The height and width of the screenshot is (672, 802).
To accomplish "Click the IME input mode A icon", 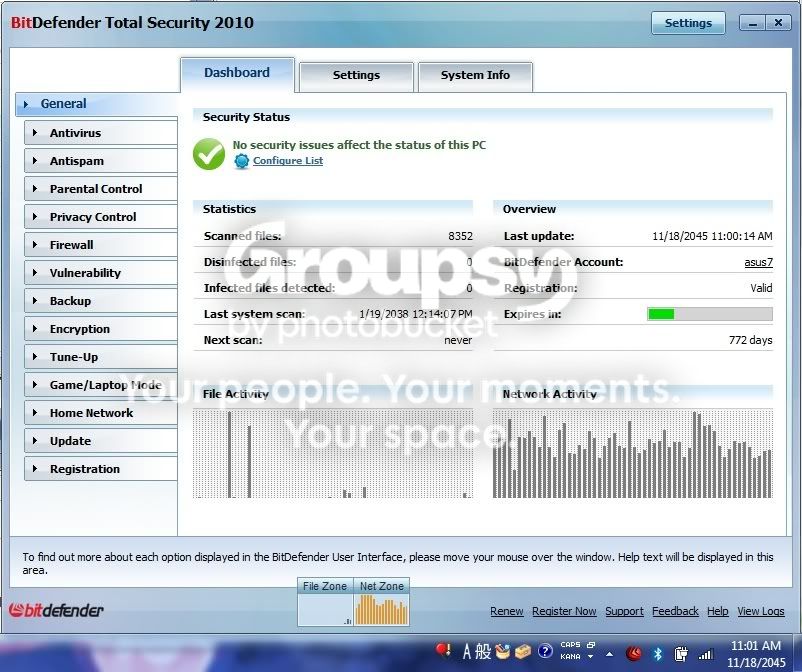I will [x=466, y=652].
